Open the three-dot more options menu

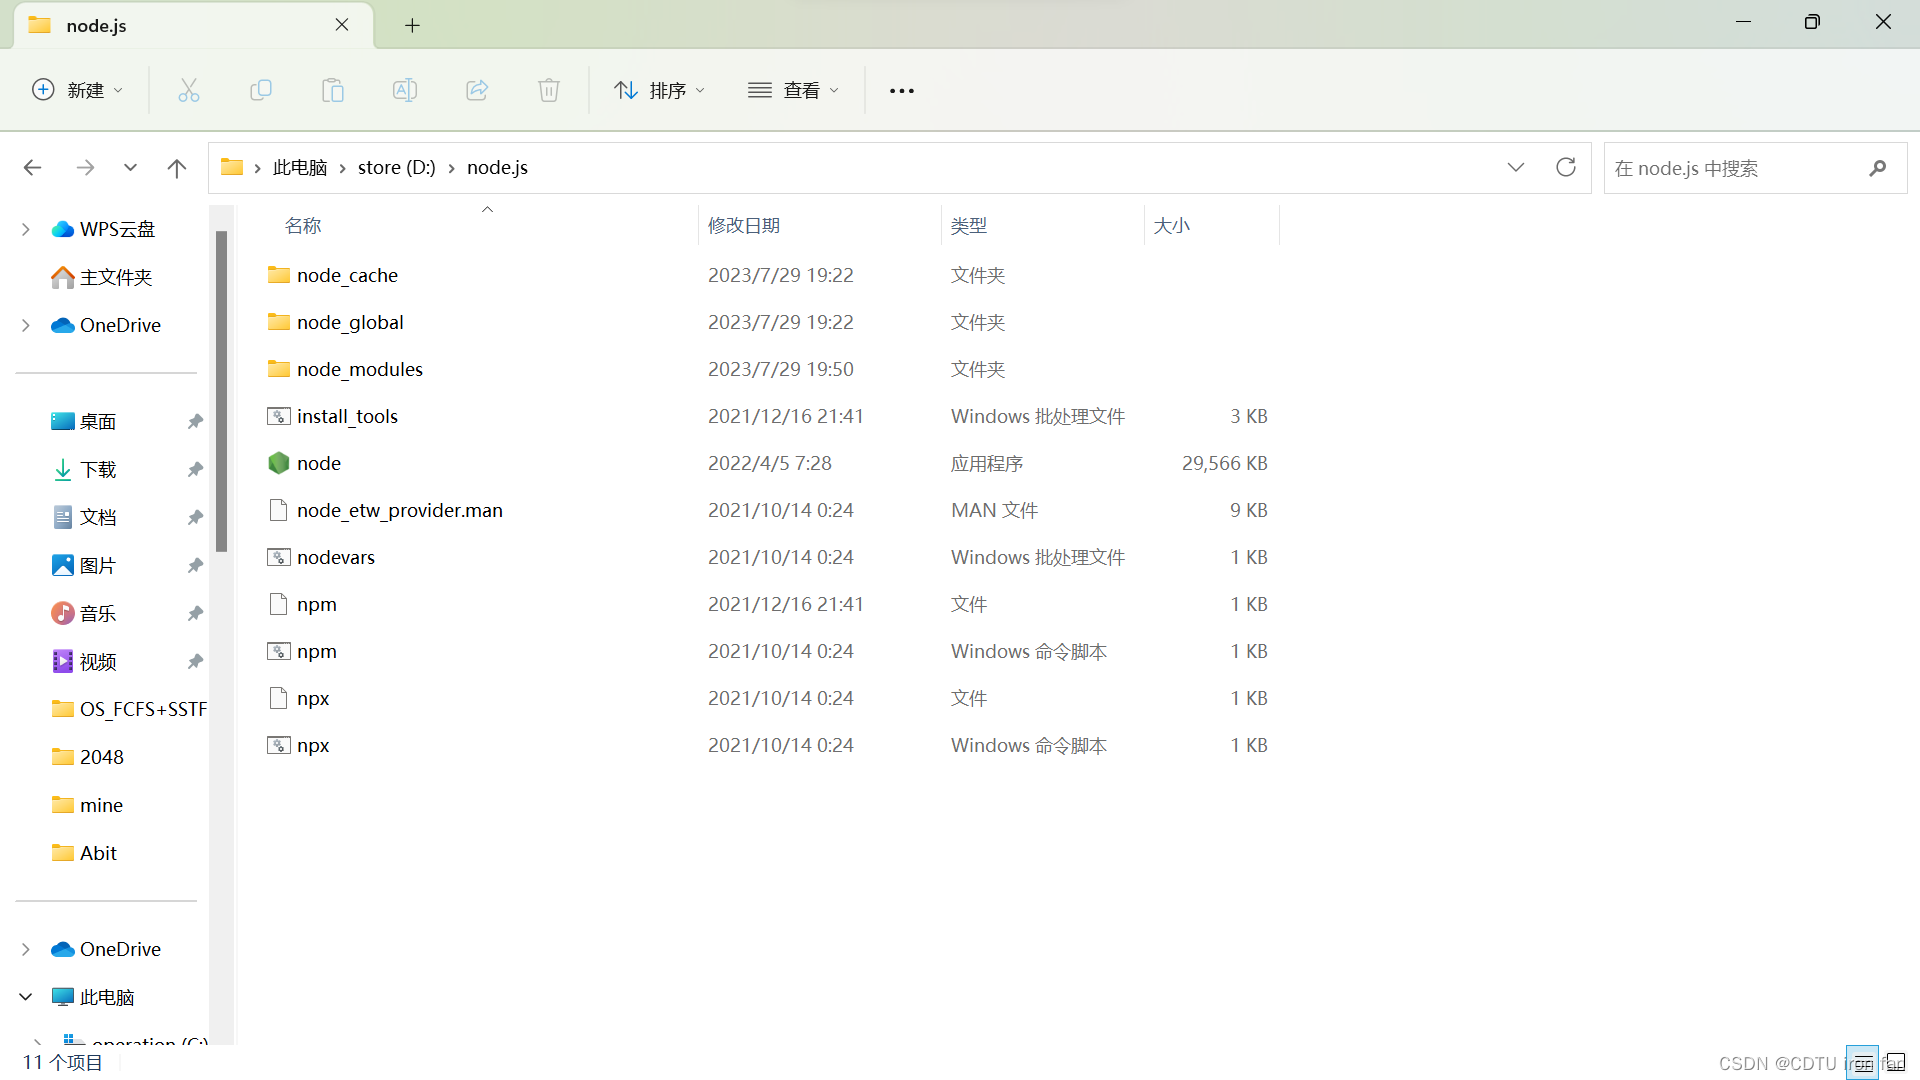(x=902, y=91)
